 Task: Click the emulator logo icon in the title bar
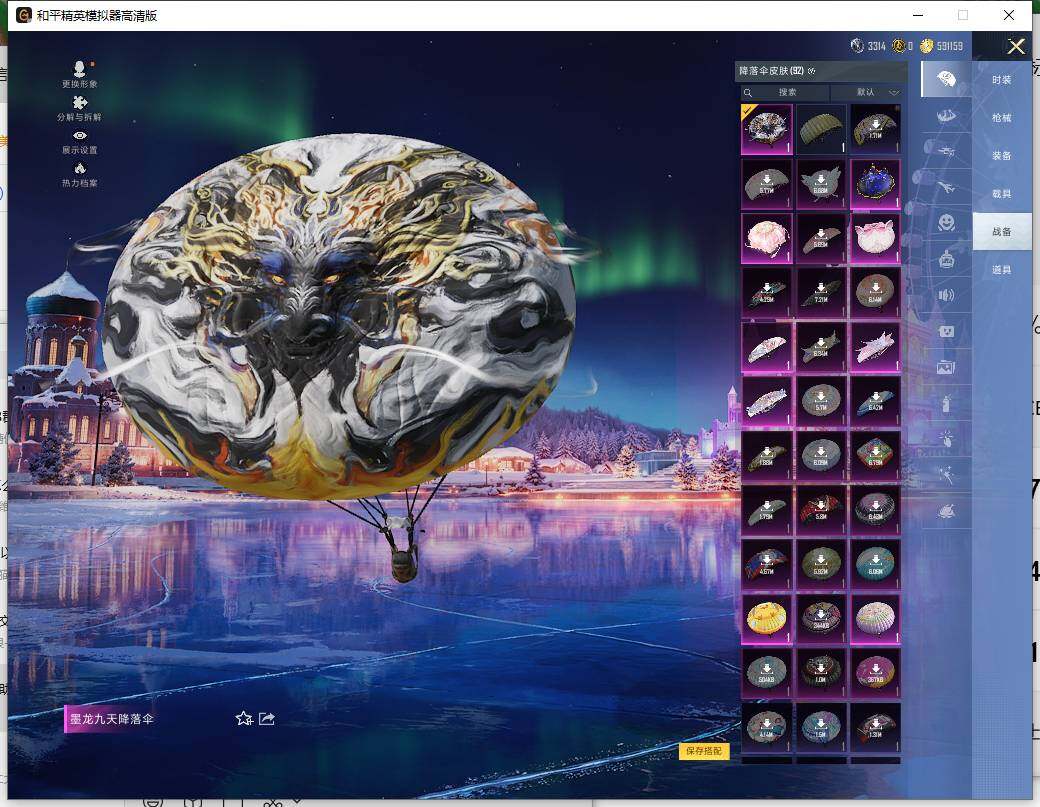pyautogui.click(x=24, y=15)
